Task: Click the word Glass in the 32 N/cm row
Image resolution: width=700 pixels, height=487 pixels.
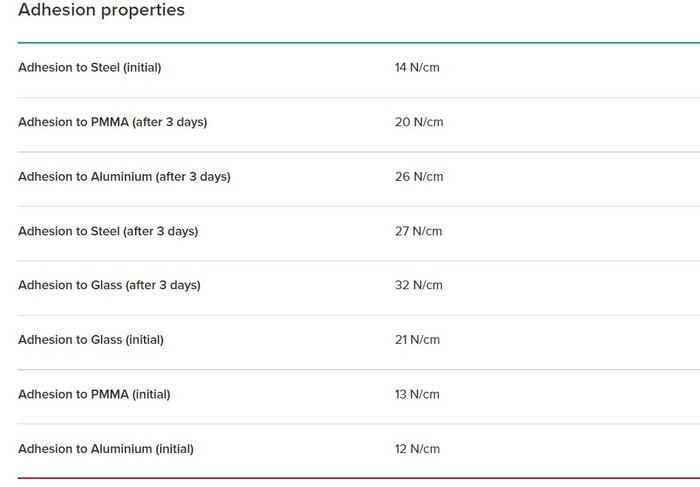Action: coord(107,285)
